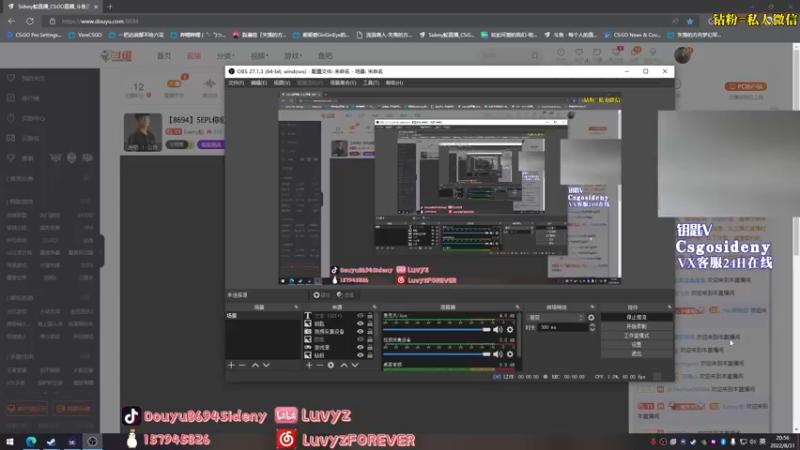800x450 pixels.
Task: Open the OBS 帮助(H) menu
Action: click(x=394, y=83)
